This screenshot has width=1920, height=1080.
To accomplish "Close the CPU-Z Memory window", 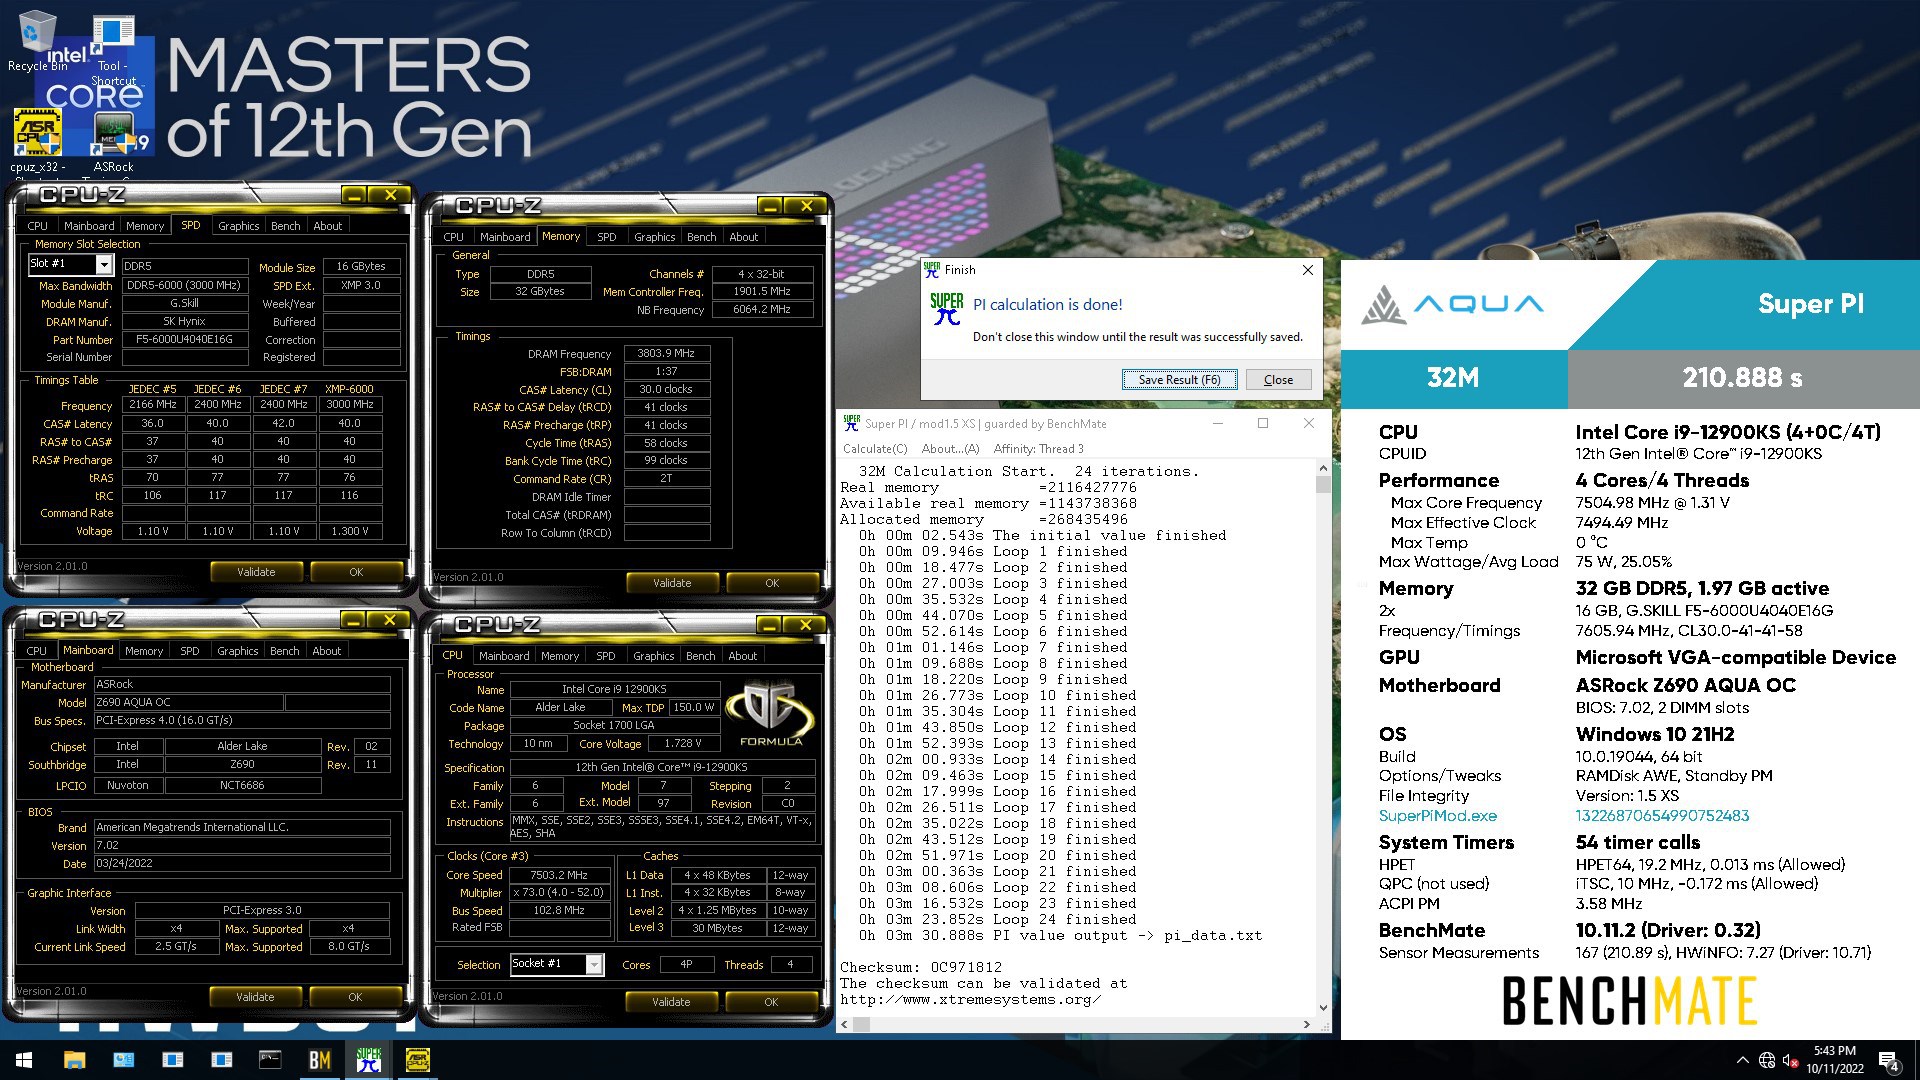I will pos(806,206).
